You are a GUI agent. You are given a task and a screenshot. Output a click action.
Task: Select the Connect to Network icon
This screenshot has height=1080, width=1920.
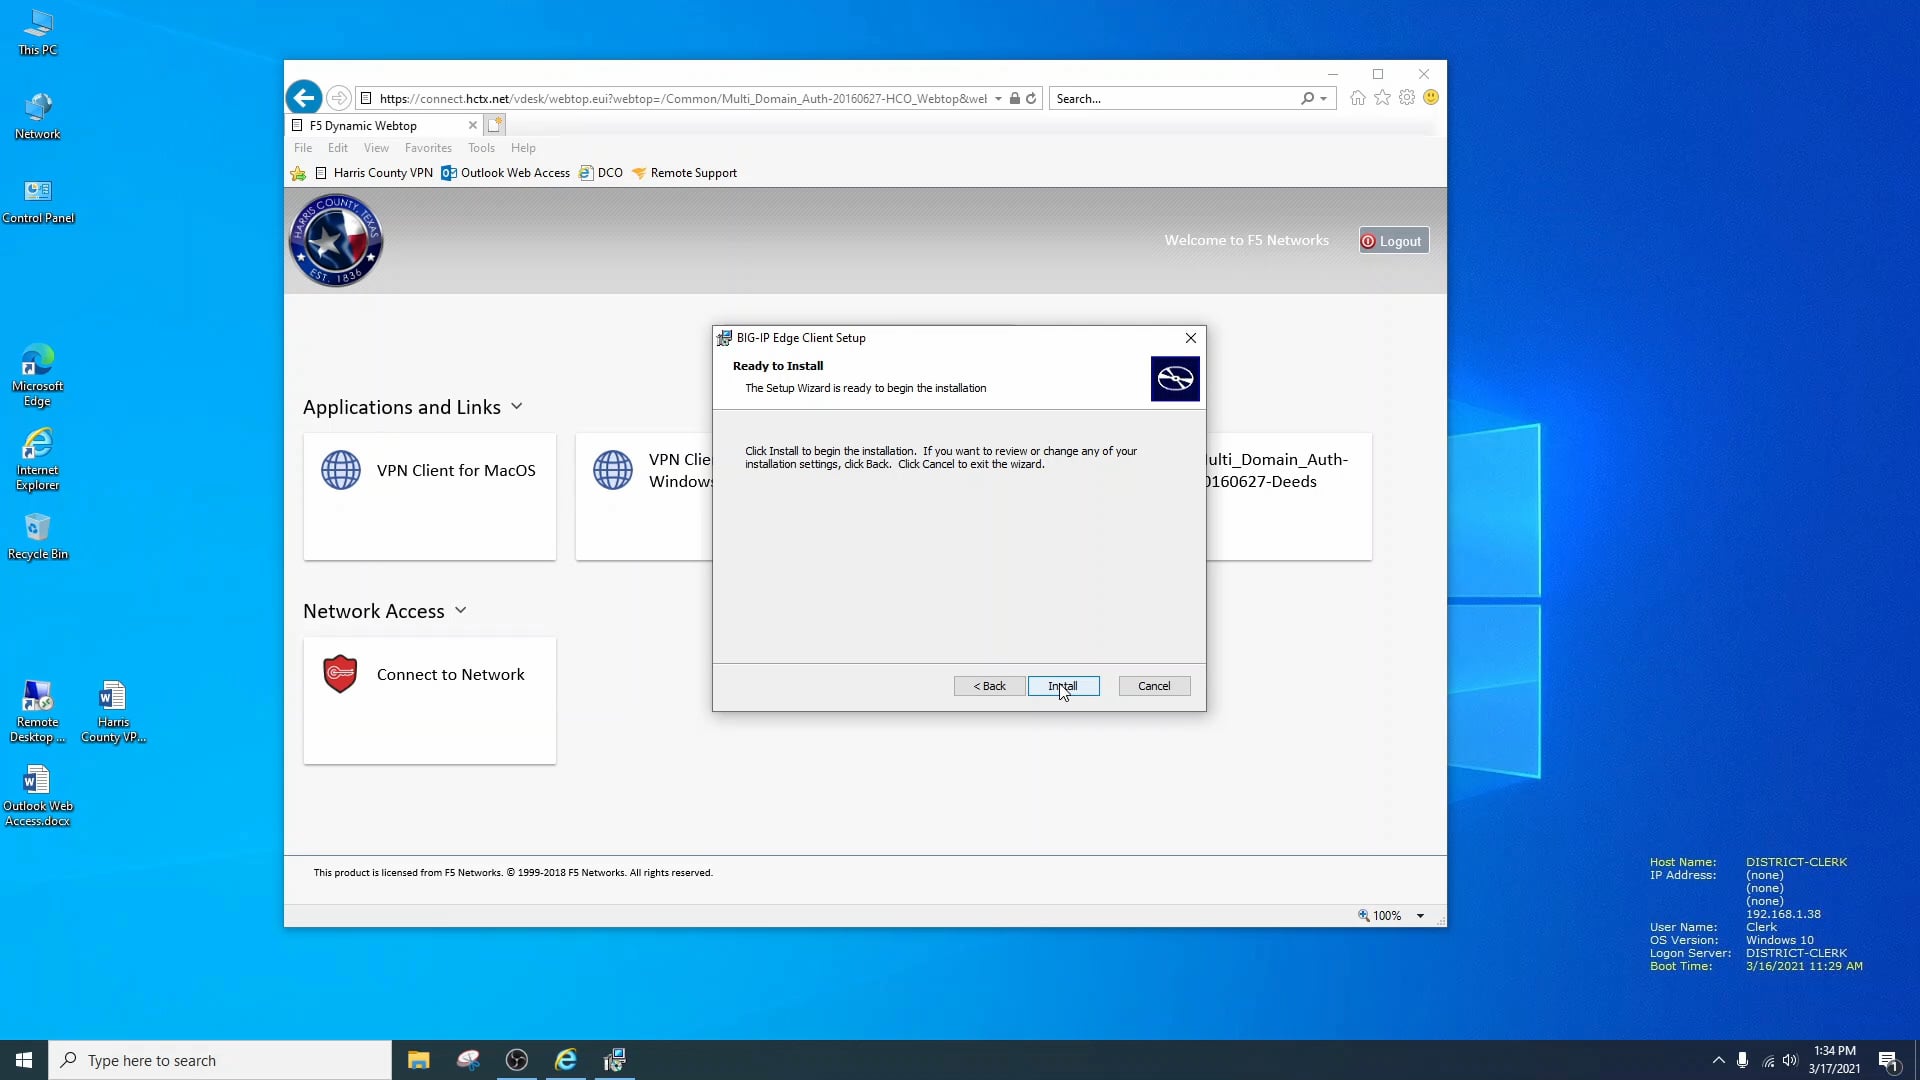coord(340,673)
